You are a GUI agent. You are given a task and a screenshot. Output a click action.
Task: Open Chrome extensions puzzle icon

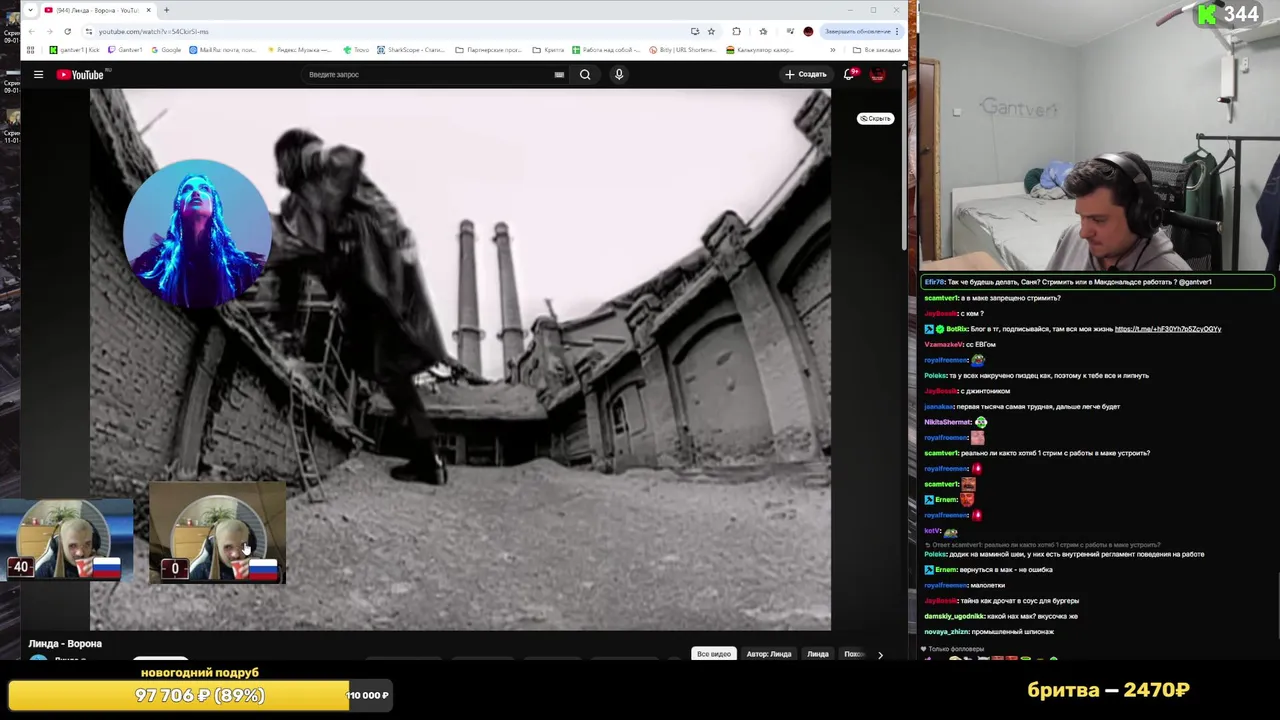[x=737, y=31]
